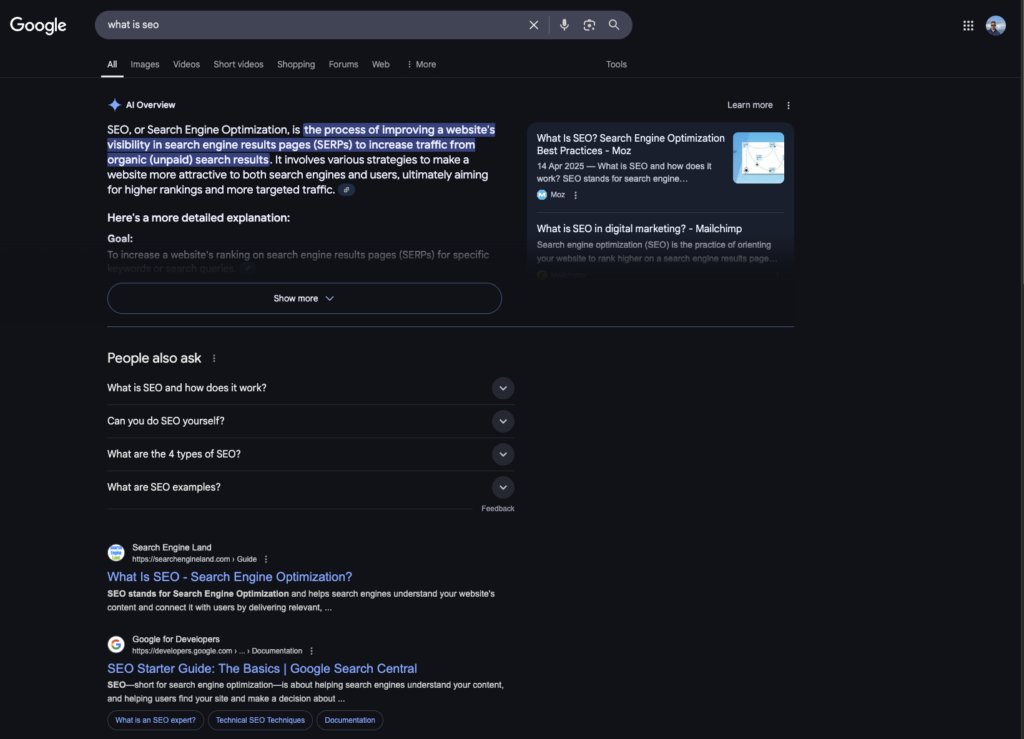Image resolution: width=1024 pixels, height=739 pixels.
Task: Click the 'Google for Developers' site name
Action: point(176,639)
